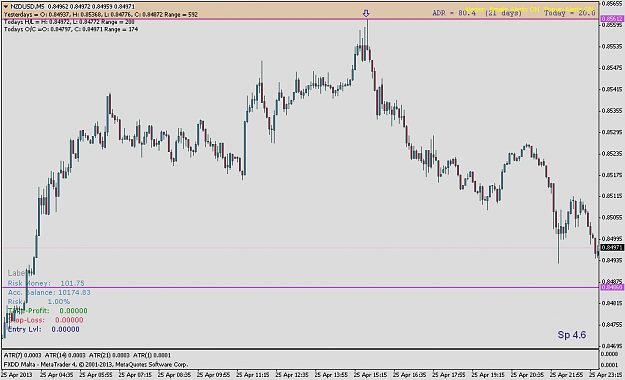
Task: Click the FXDD Malta MetaTrader 4 copyright text
Action: click(x=96, y=364)
